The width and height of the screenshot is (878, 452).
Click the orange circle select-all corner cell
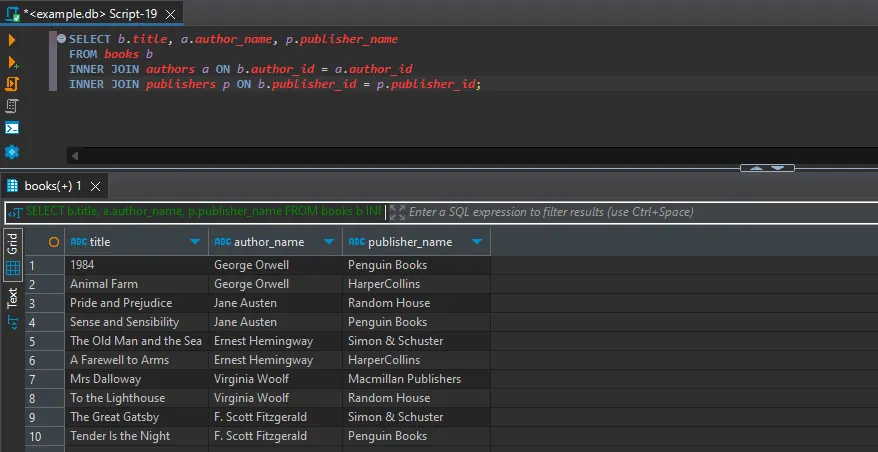54,242
